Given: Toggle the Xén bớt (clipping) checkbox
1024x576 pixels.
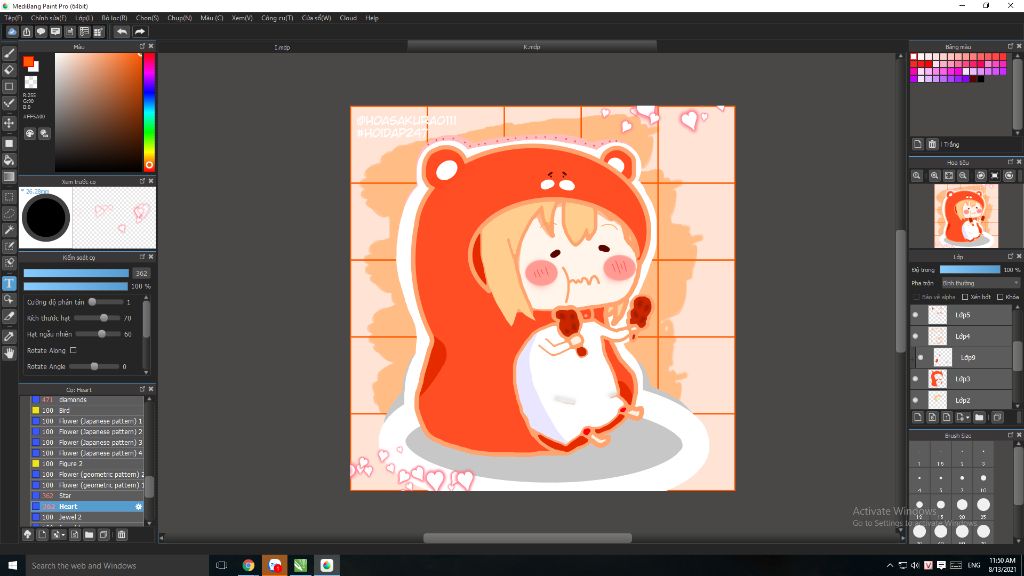Looking at the screenshot, I should 965,296.
